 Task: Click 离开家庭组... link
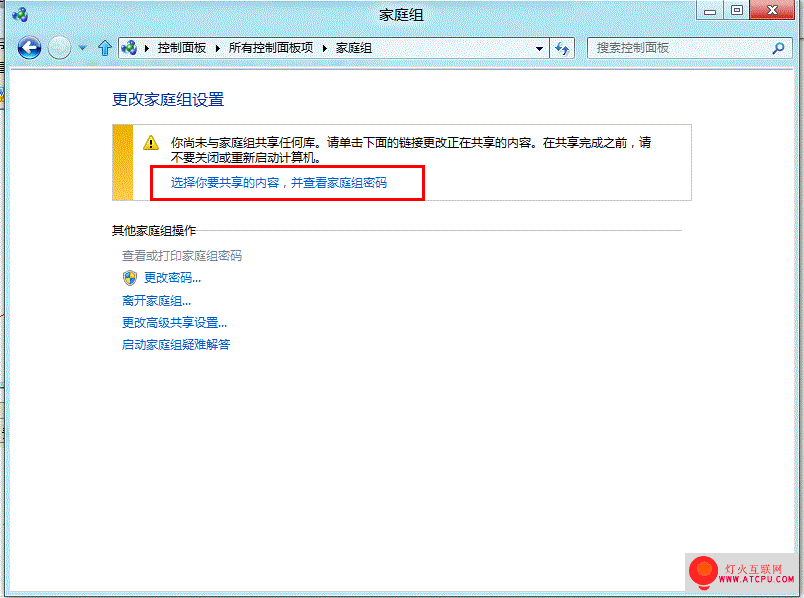tap(156, 301)
